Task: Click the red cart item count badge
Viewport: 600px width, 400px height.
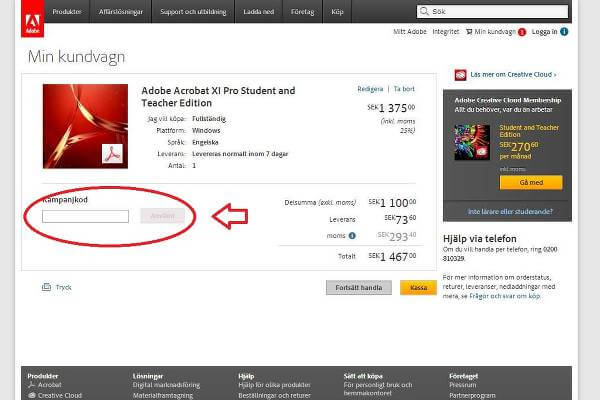Action: (522, 32)
